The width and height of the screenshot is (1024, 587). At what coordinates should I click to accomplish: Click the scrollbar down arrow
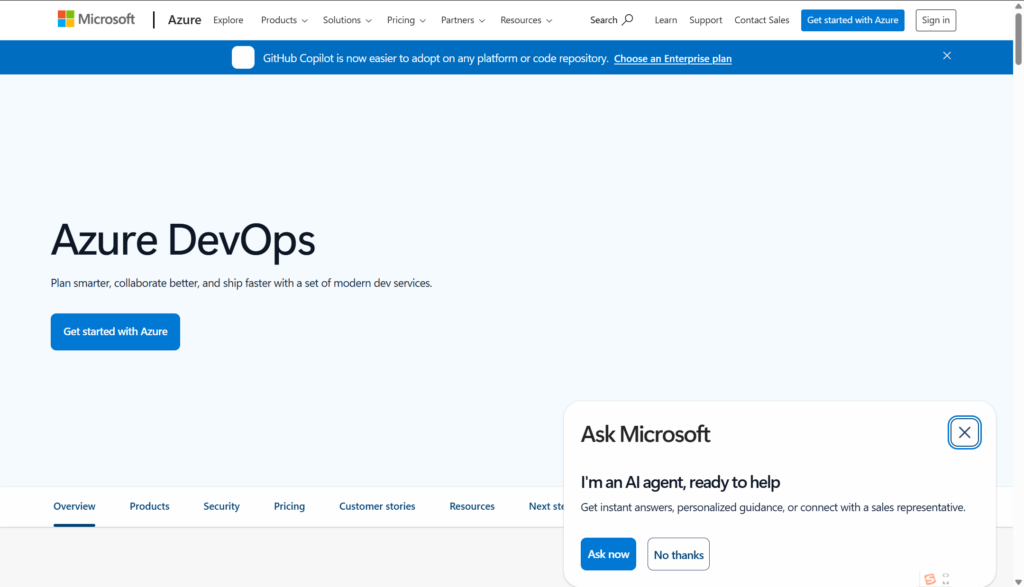tap(1018, 582)
